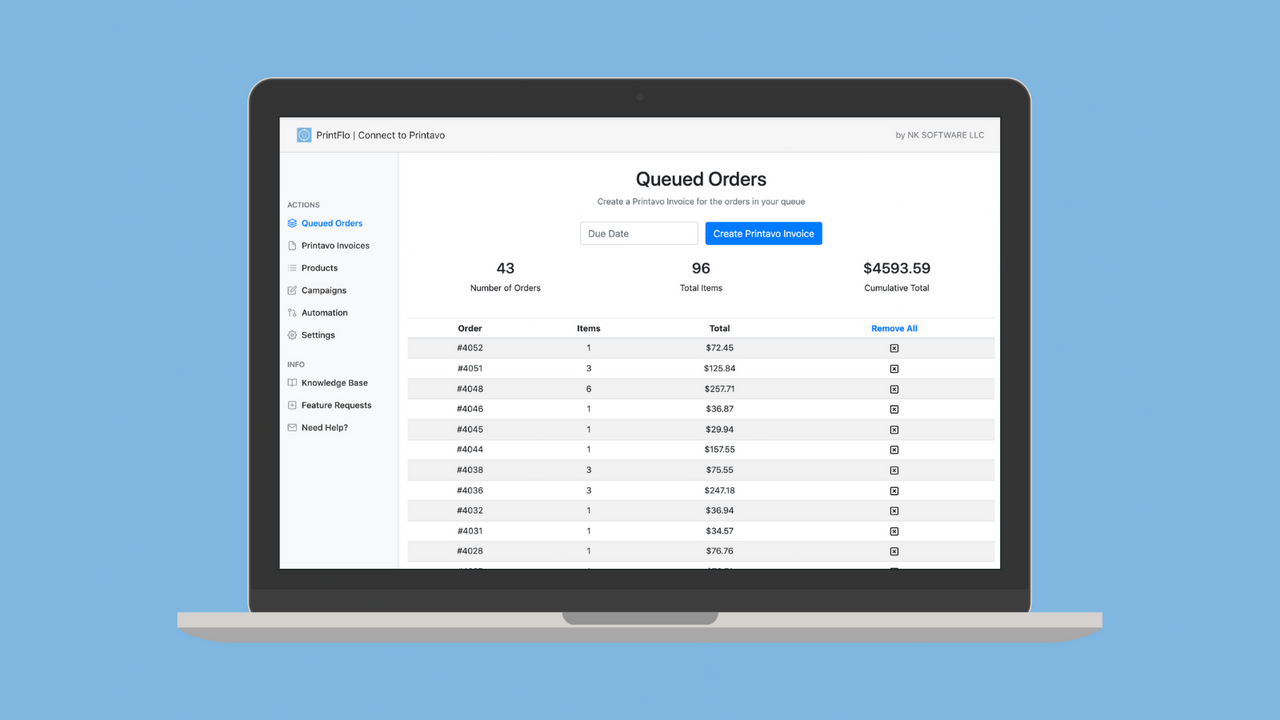
Task: Remove order #4028 using its delete icon
Action: (893, 551)
